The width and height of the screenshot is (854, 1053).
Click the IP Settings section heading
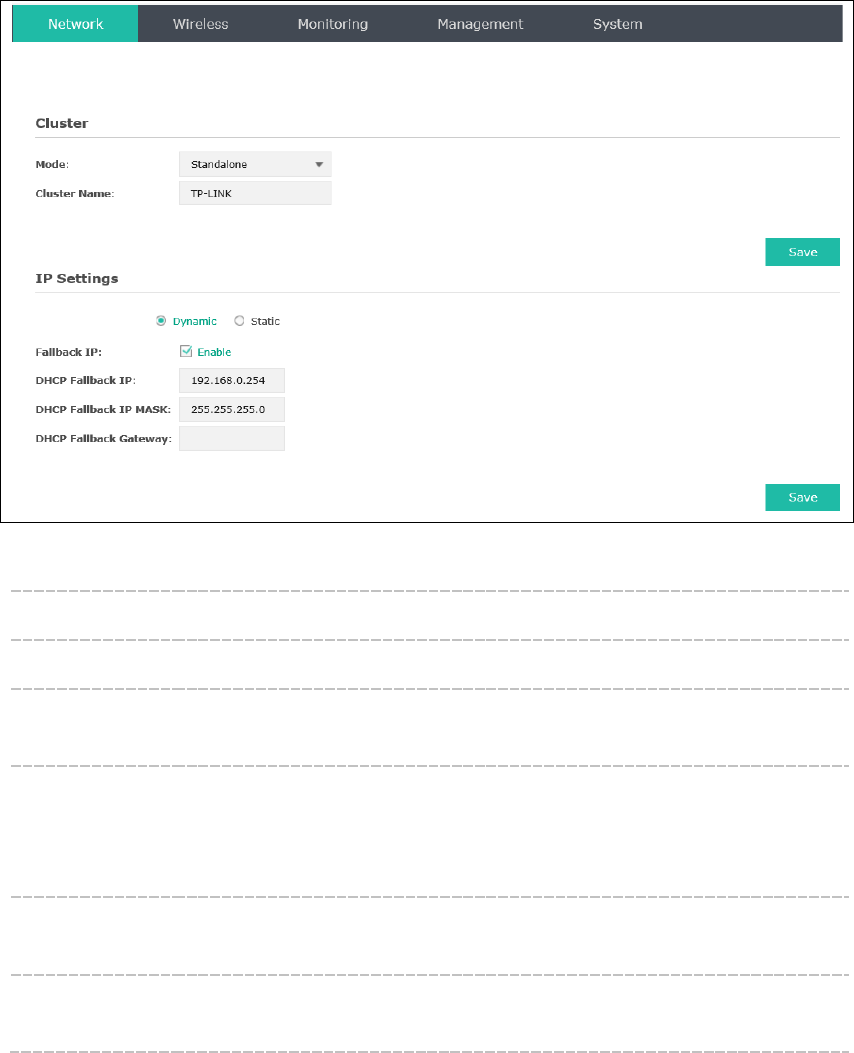pos(77,278)
